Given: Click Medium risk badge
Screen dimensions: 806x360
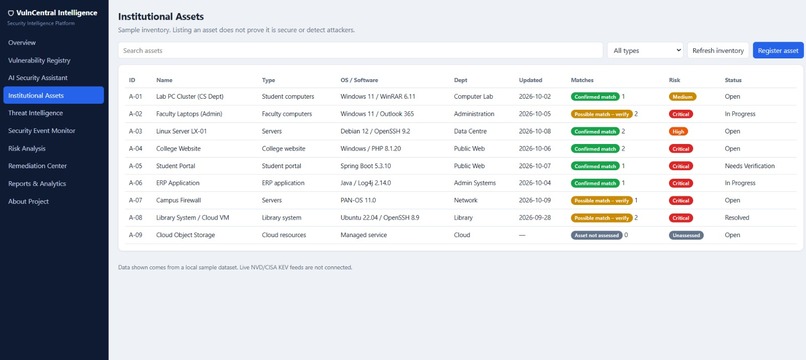Looking at the screenshot, I should (683, 96).
